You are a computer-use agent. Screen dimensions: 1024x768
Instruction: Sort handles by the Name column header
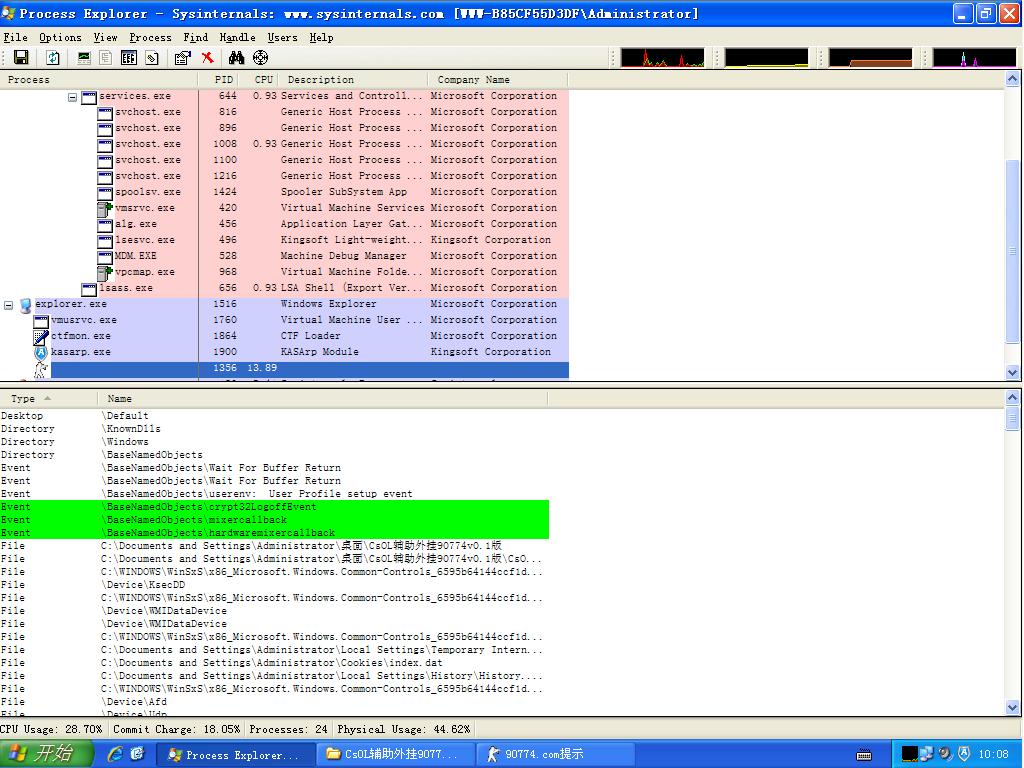(323, 398)
